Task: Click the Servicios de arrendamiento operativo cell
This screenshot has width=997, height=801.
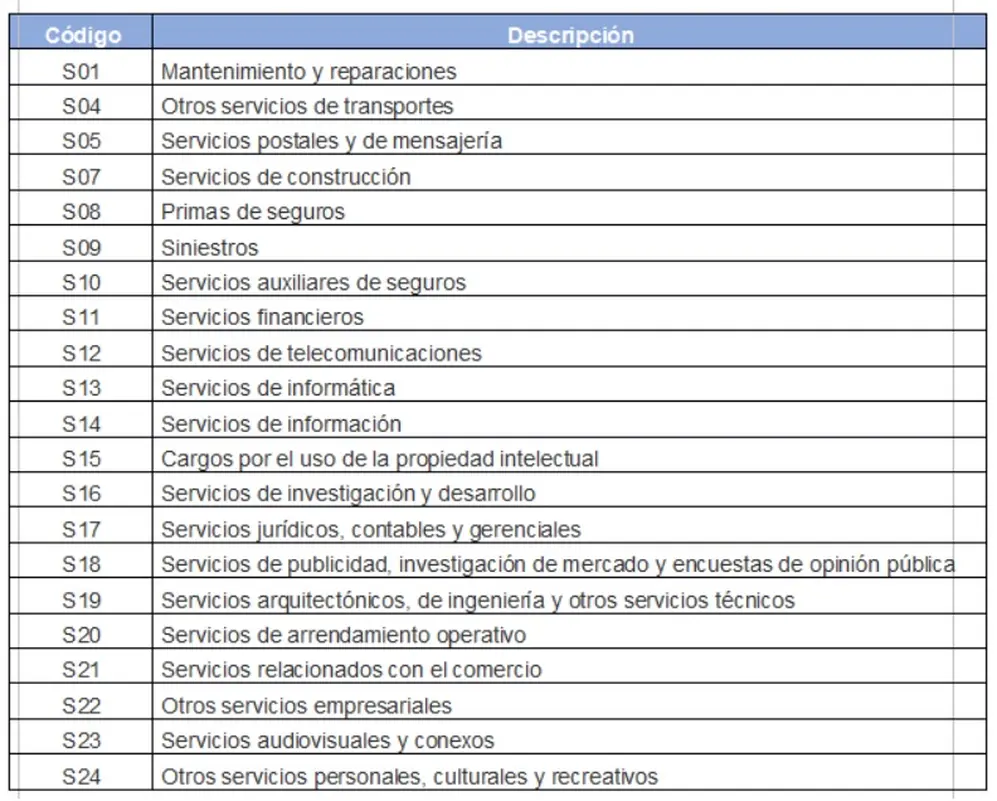Action: click(570, 631)
